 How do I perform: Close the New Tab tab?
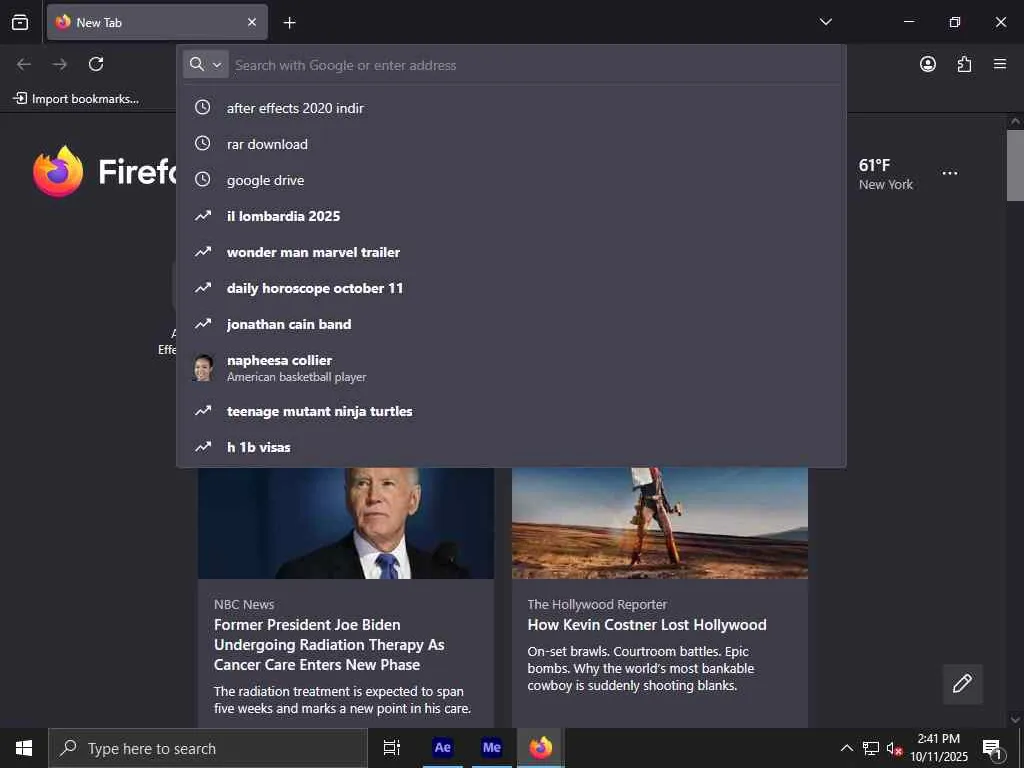coord(252,22)
